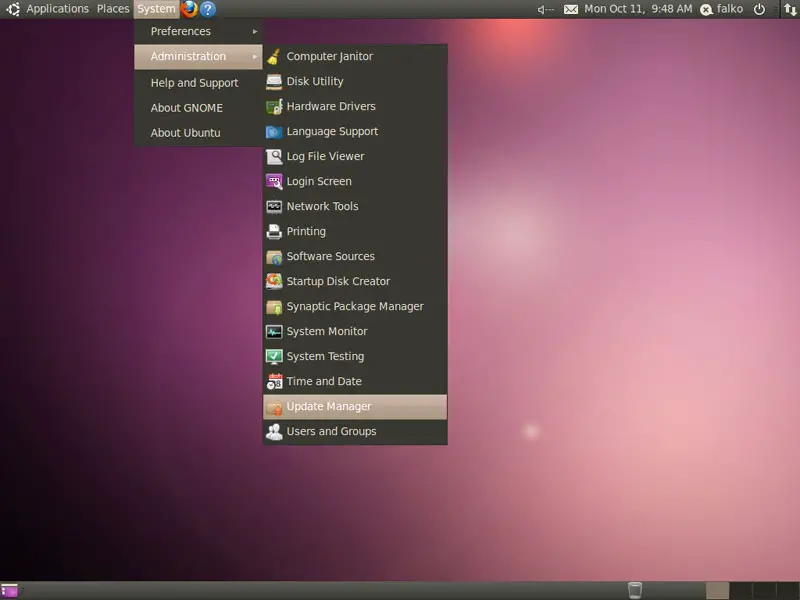Click the Users and Groups people icon
Image resolution: width=800 pixels, height=600 pixels.
coord(274,432)
